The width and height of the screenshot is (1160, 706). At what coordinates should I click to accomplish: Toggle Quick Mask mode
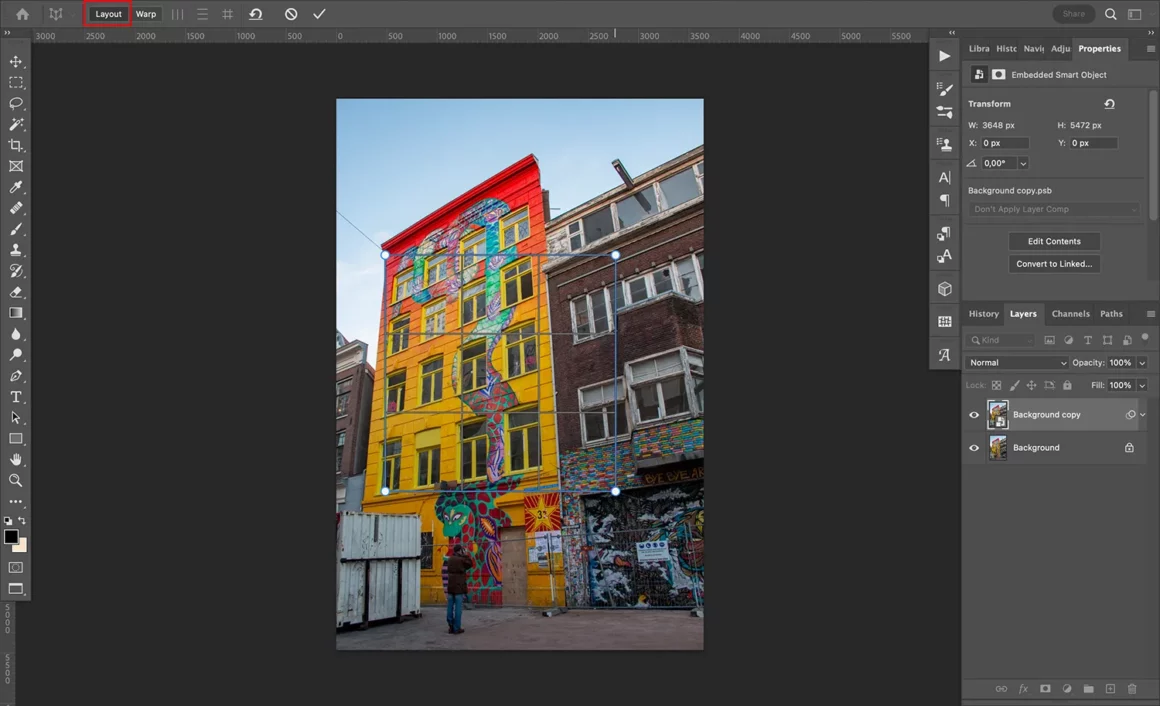coord(16,568)
